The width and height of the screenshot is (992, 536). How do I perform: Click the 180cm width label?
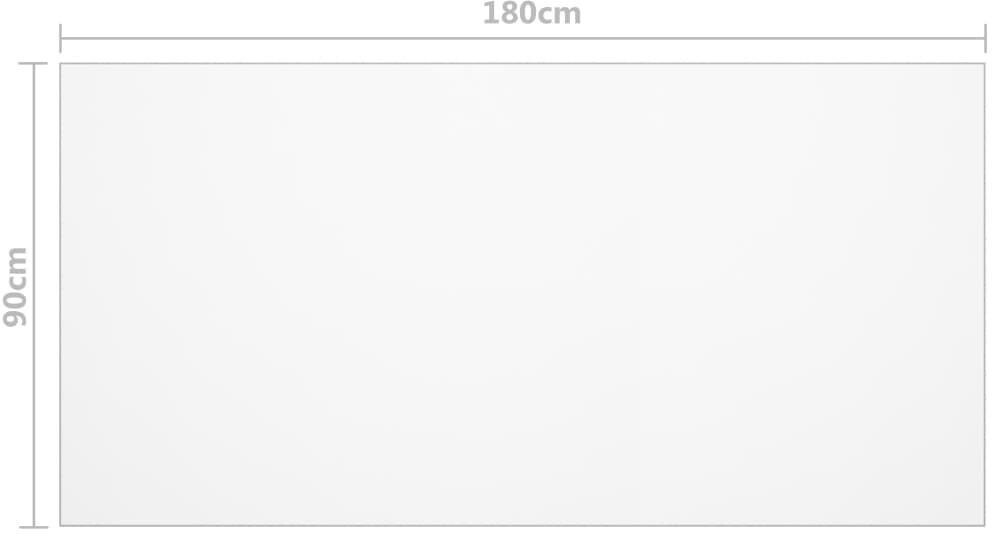(531, 14)
